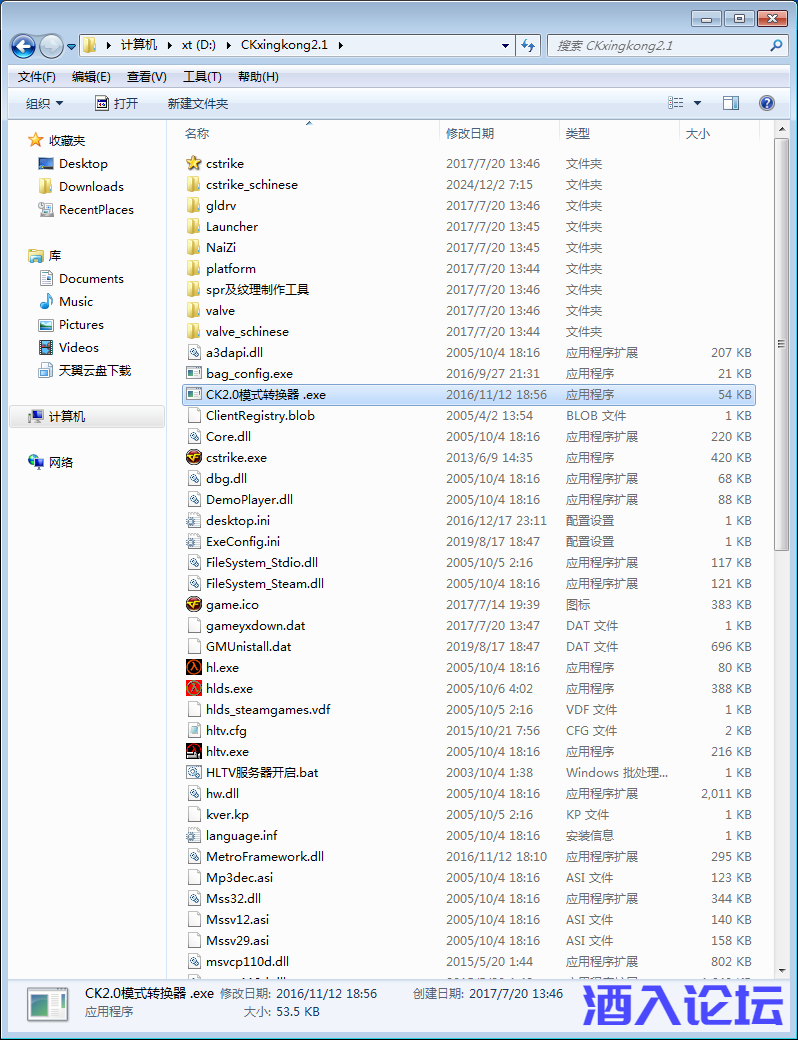Select the hl.exe Half-Life icon
This screenshot has width=798, height=1040.
[194, 667]
